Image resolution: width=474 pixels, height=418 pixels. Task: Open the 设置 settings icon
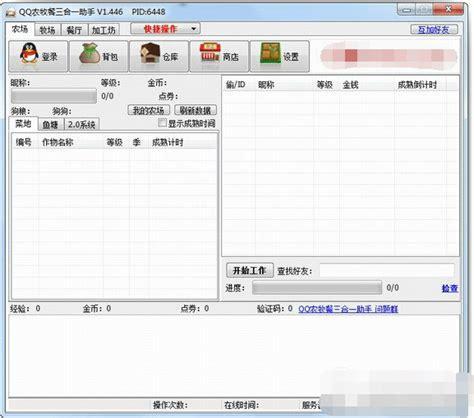[270, 53]
